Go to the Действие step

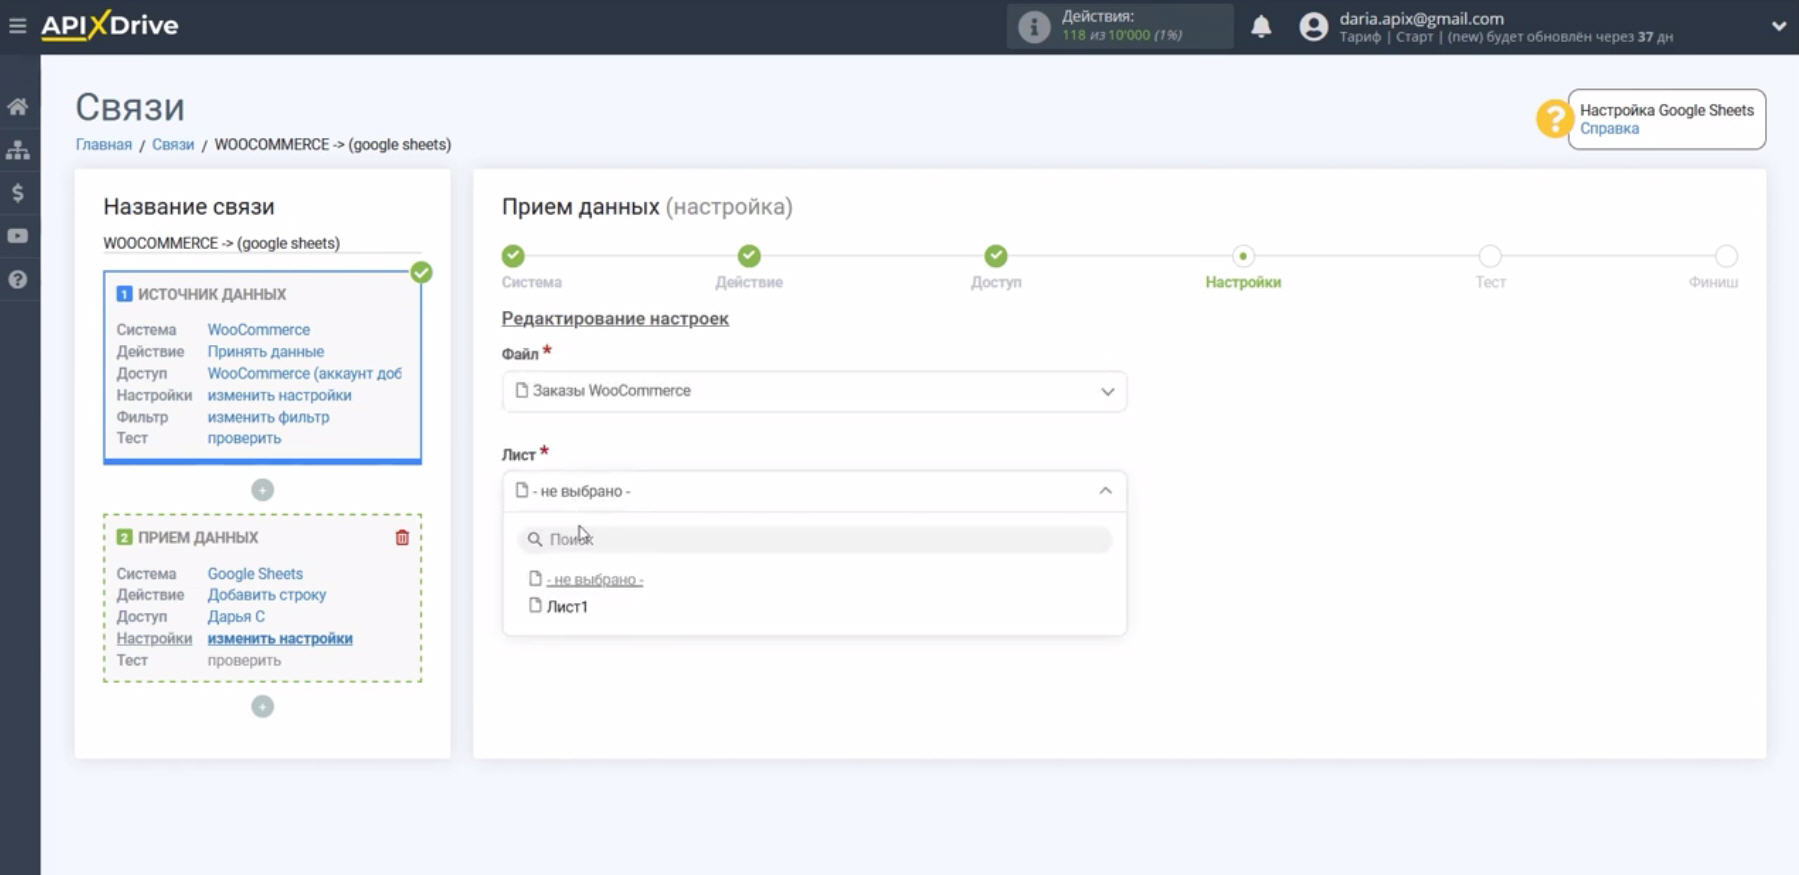point(749,257)
